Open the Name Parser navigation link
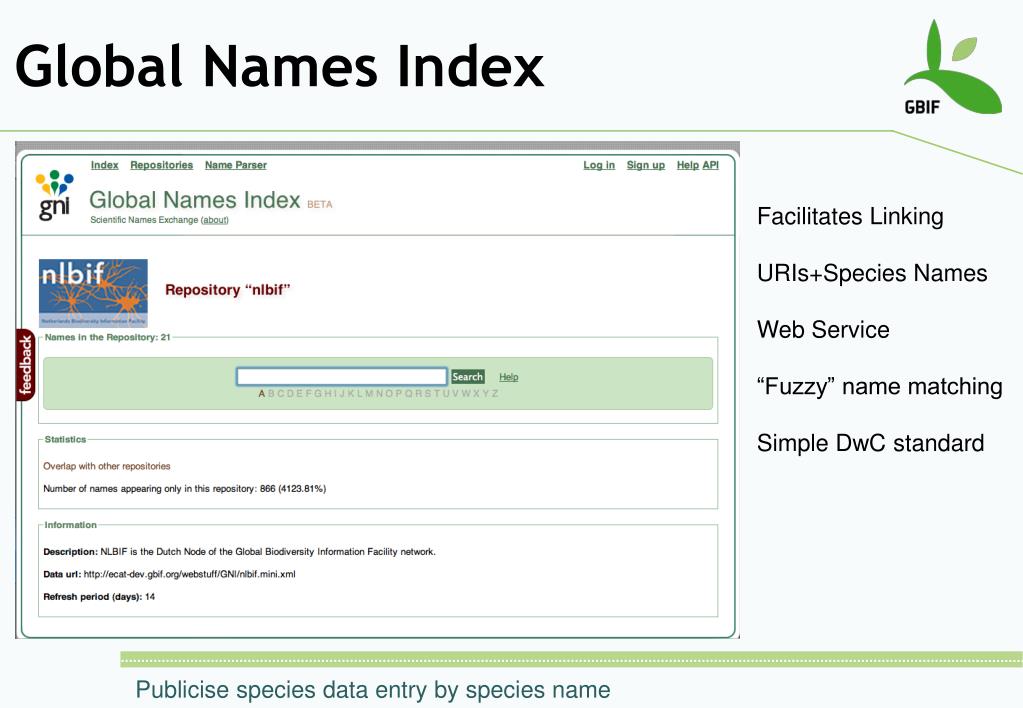This screenshot has height=708, width=1023. pyautogui.click(x=236, y=165)
